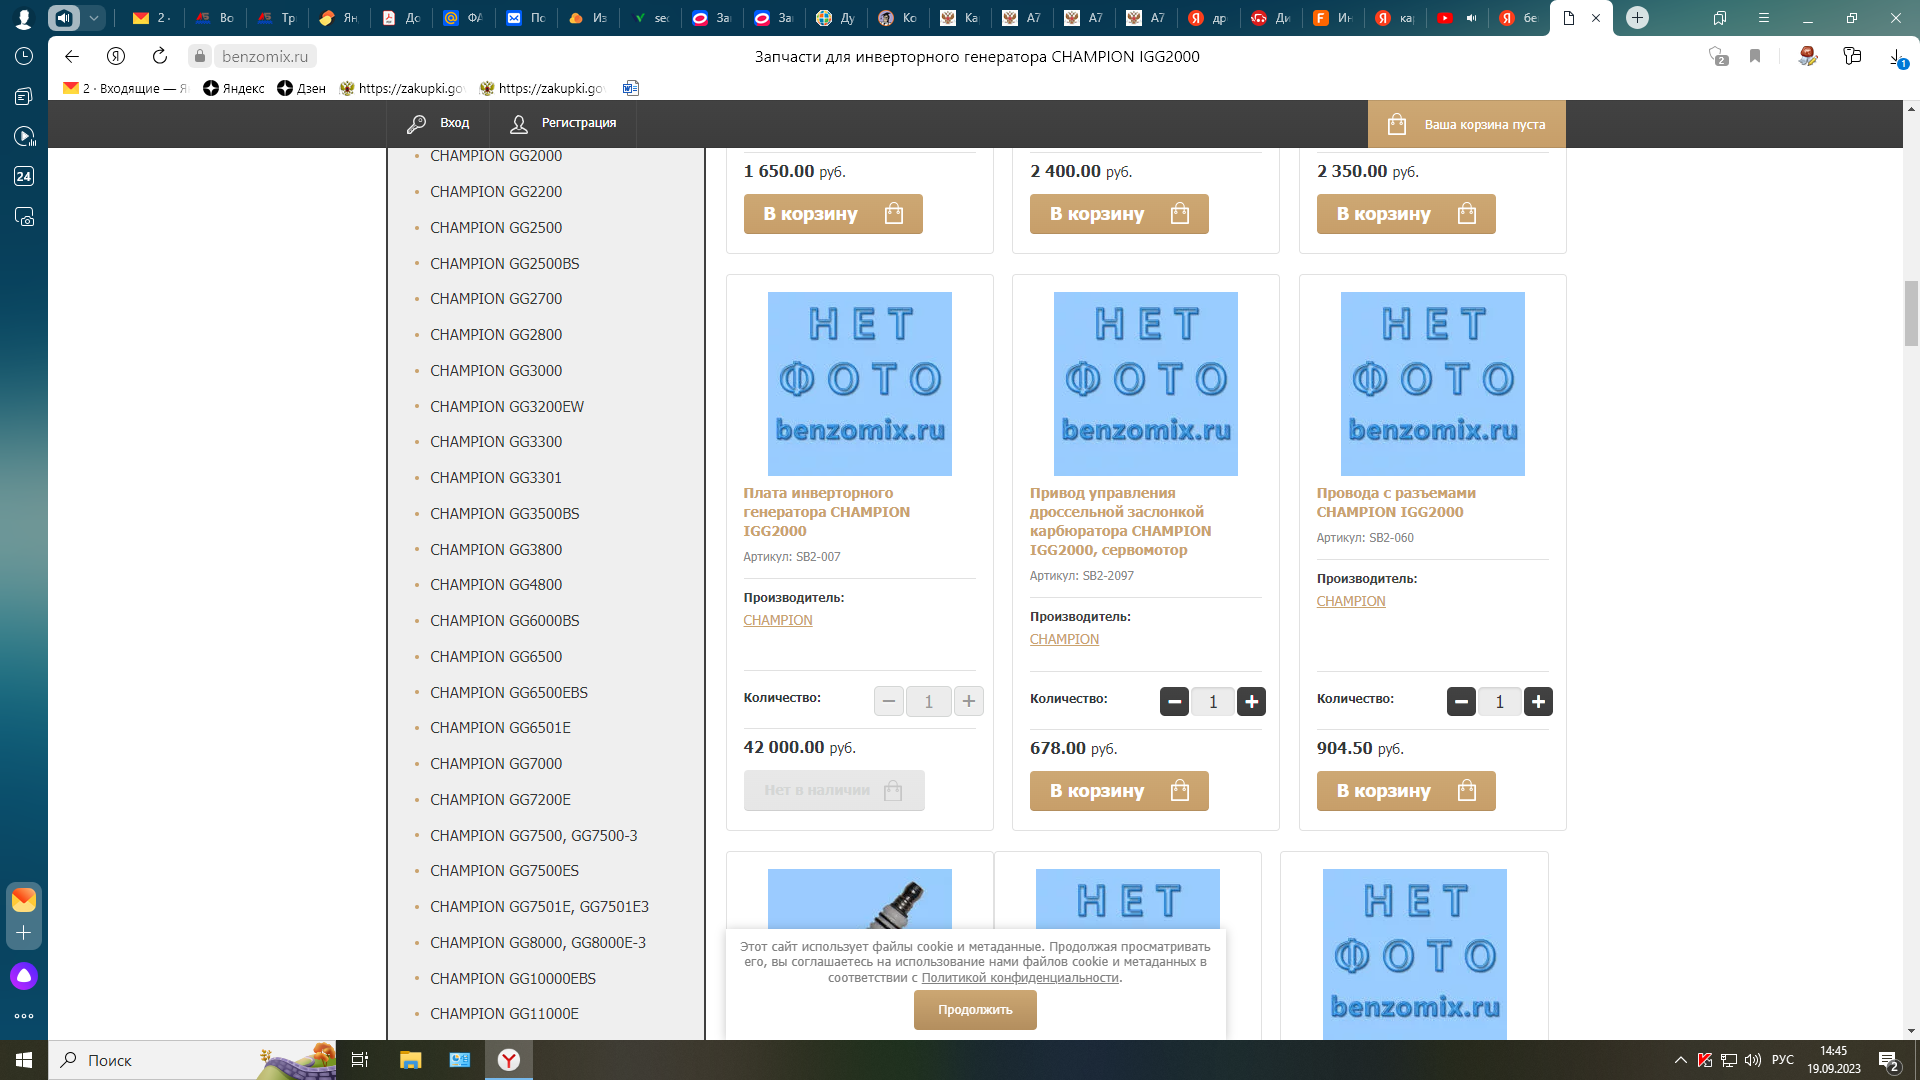Viewport: 1920px width, 1080px height.
Task: Click the Регистрация link
Action: [x=578, y=123]
